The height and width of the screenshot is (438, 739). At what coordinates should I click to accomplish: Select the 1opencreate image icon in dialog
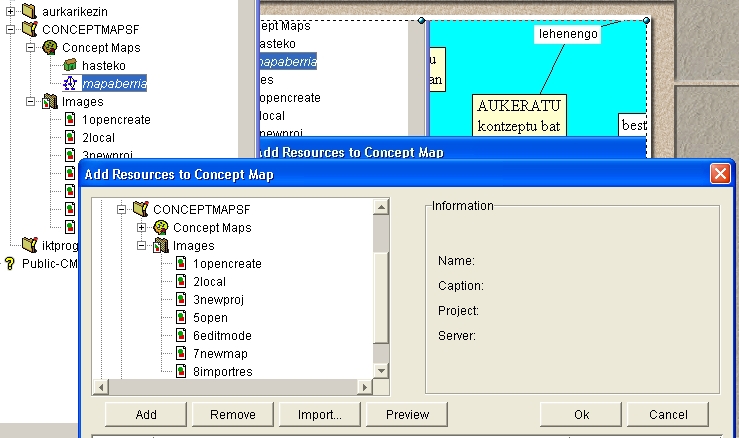coord(181,263)
